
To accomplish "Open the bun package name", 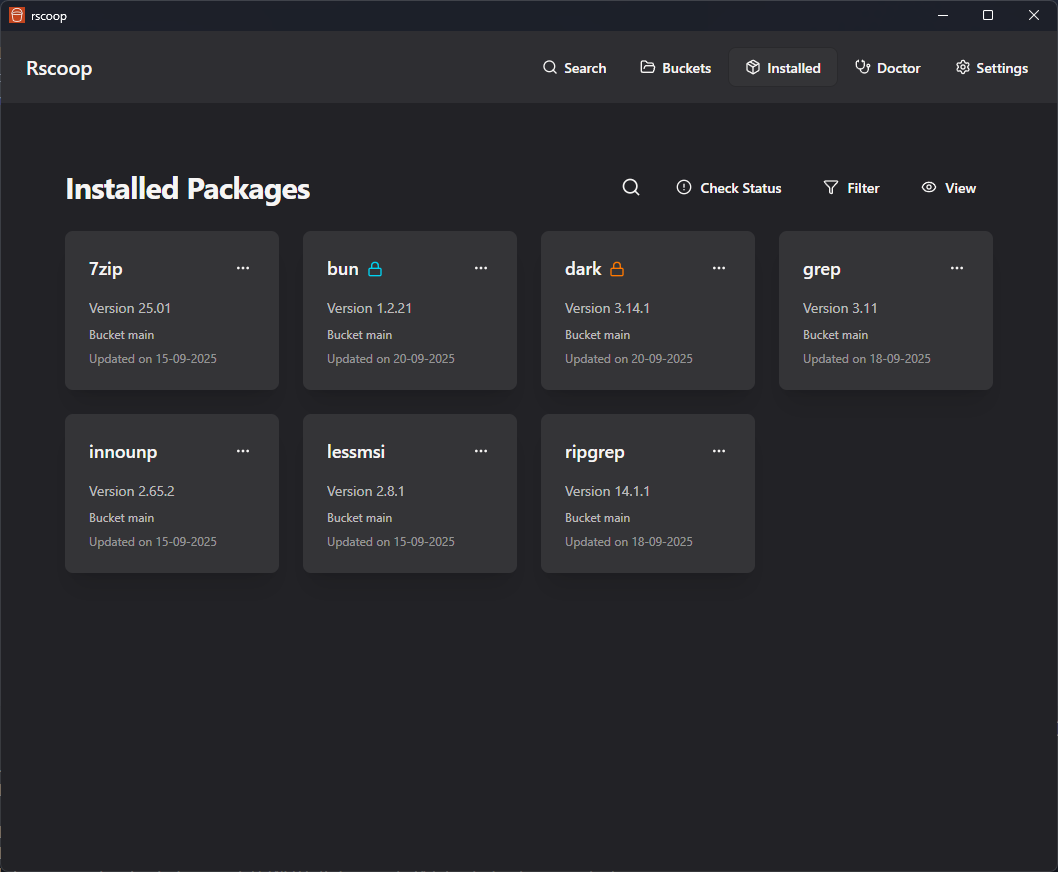I will point(343,269).
